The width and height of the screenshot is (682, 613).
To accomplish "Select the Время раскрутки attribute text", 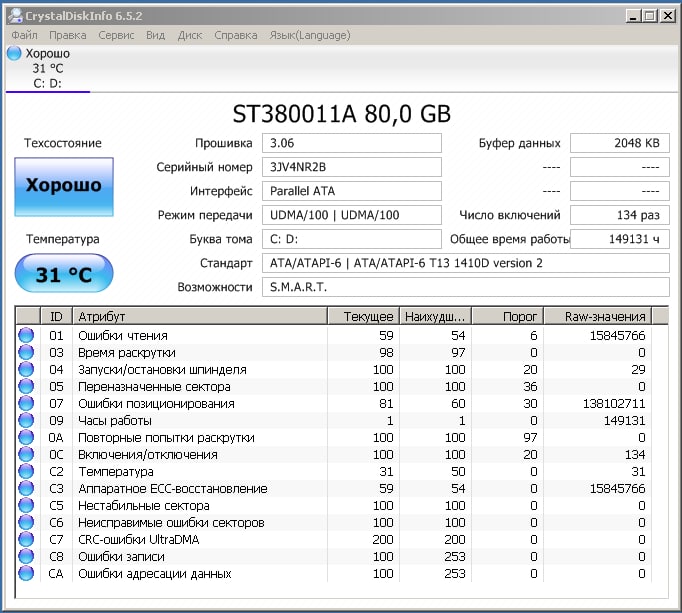I will coord(127,352).
